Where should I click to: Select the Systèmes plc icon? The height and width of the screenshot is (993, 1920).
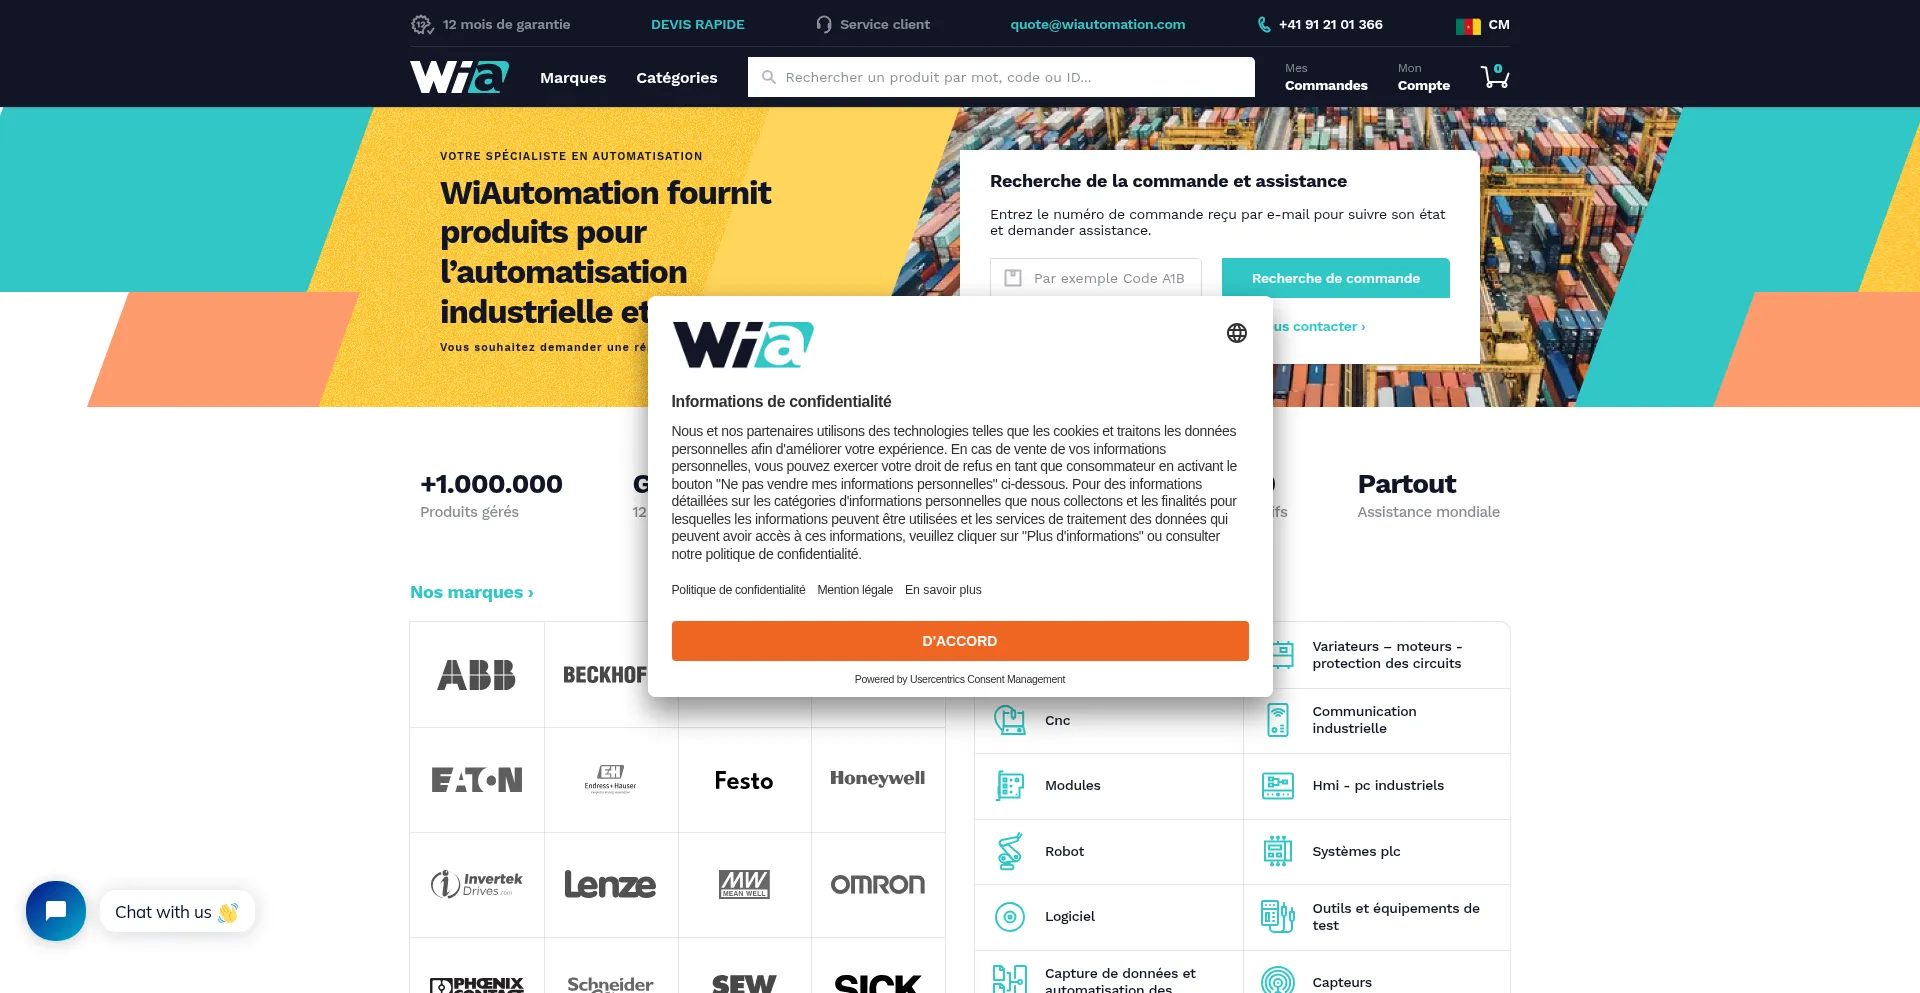pyautogui.click(x=1278, y=851)
